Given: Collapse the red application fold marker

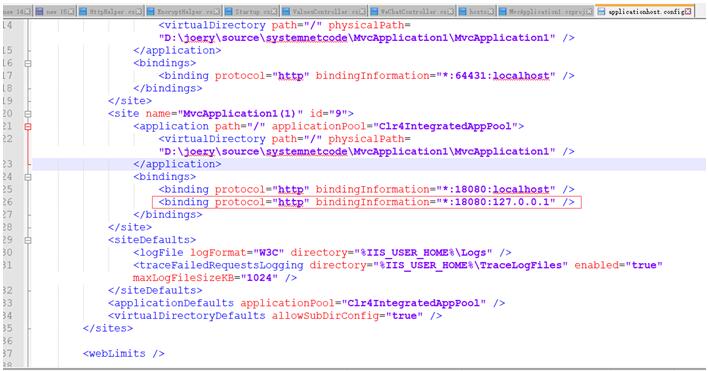Looking at the screenshot, I should [28, 127].
